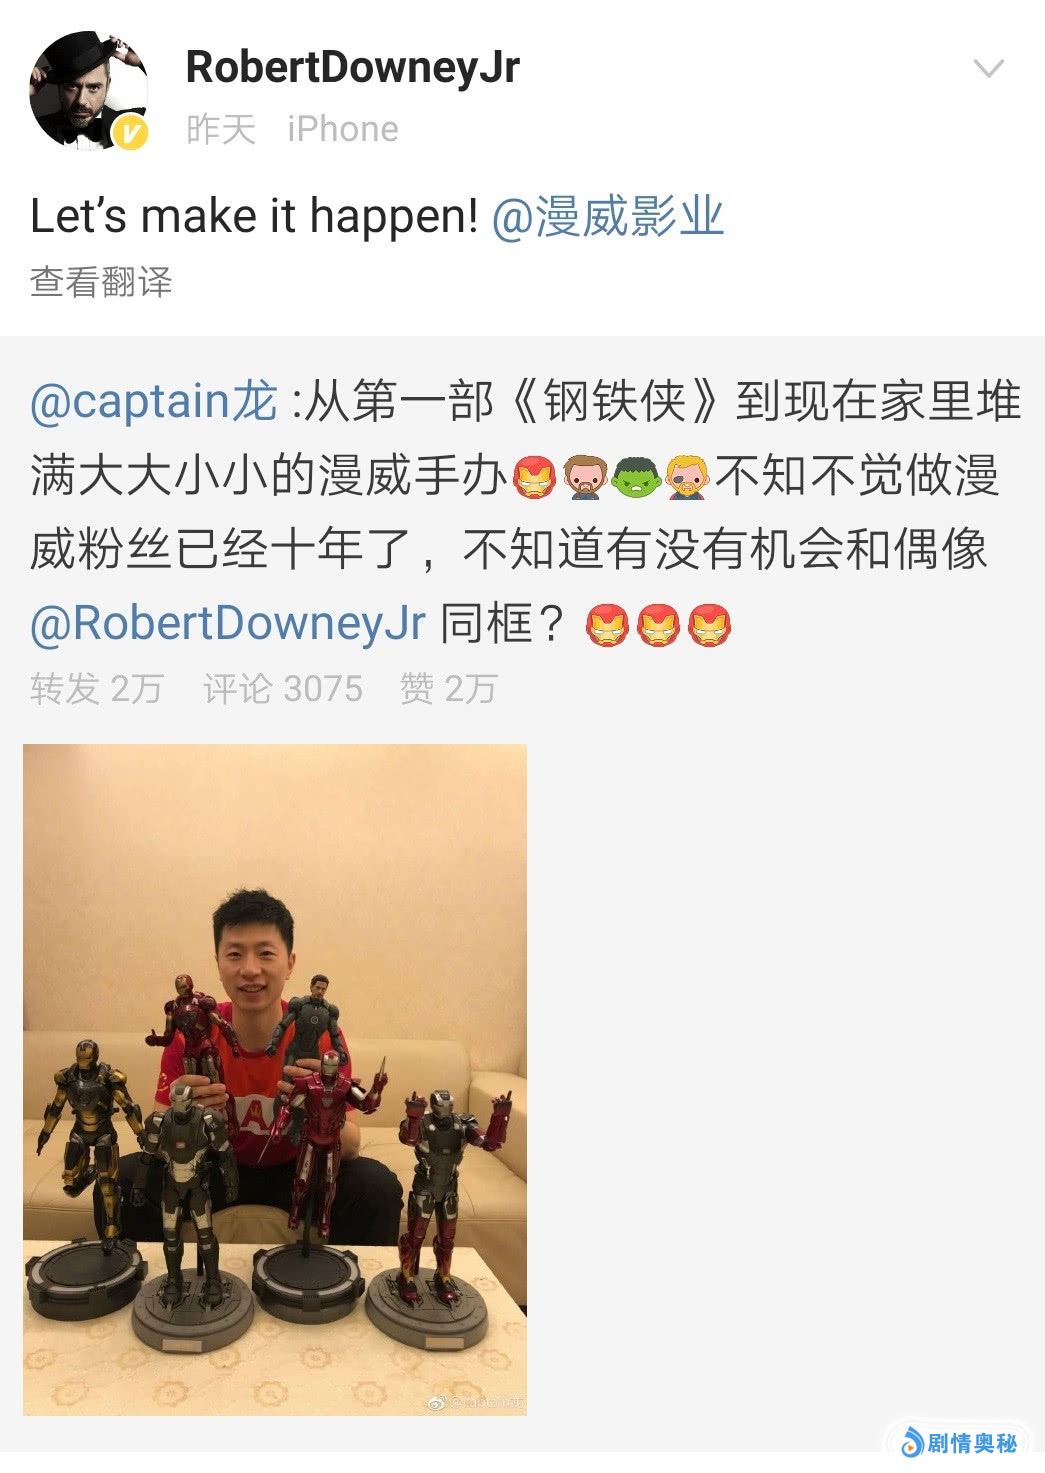
Task: Open the post options chevron menu
Action: (988, 68)
